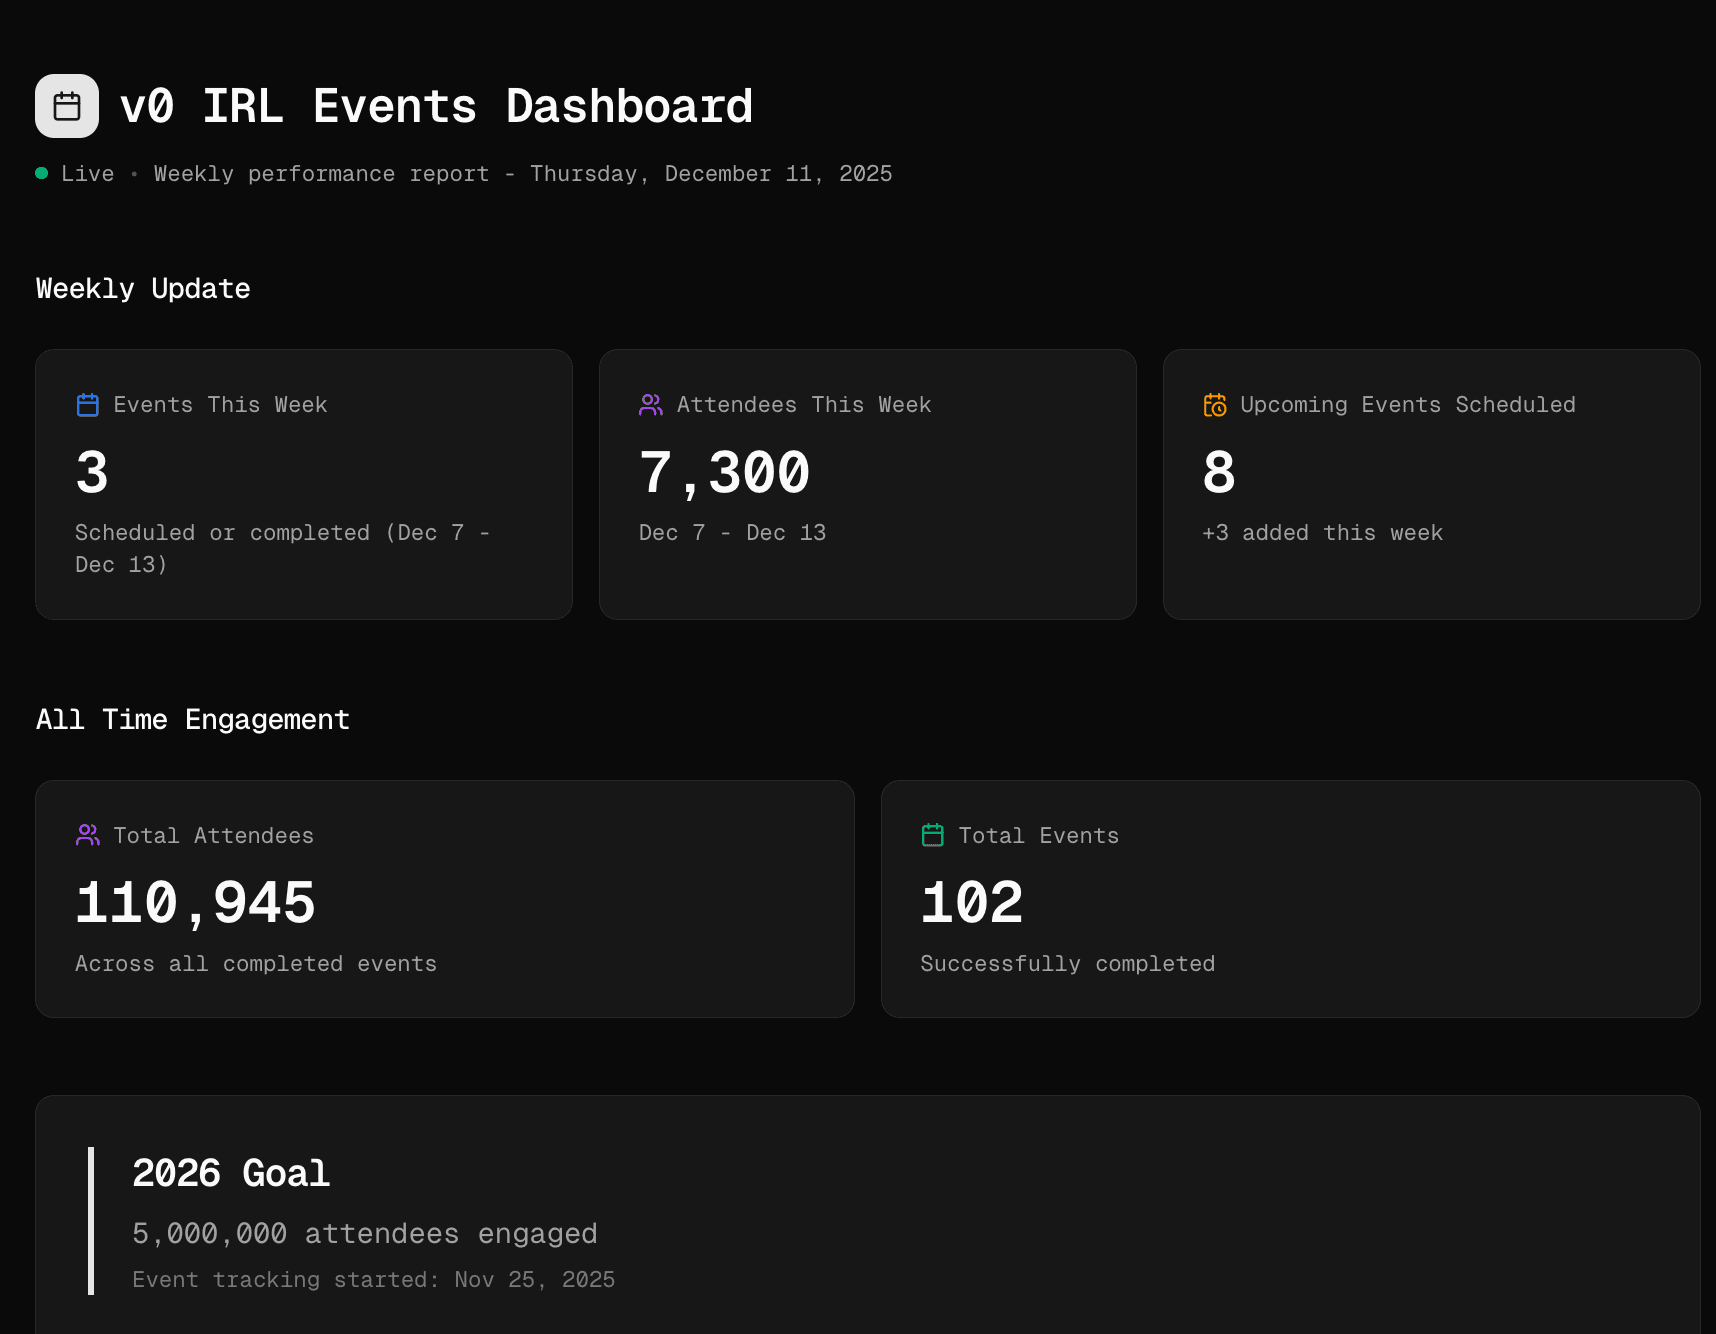The width and height of the screenshot is (1716, 1334).
Task: Click the 2026 Goal heading
Action: coord(231,1172)
